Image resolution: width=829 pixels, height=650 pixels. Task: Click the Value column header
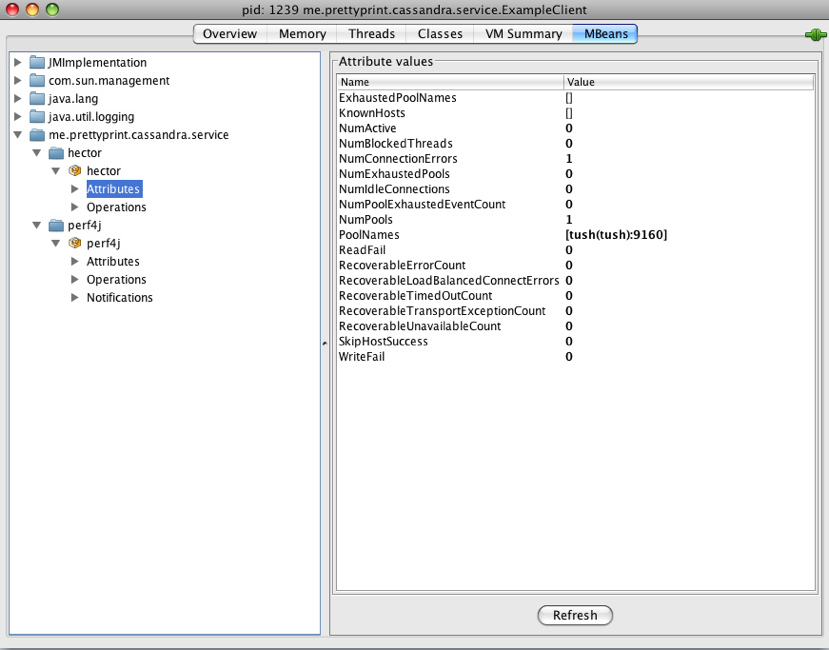pos(689,82)
